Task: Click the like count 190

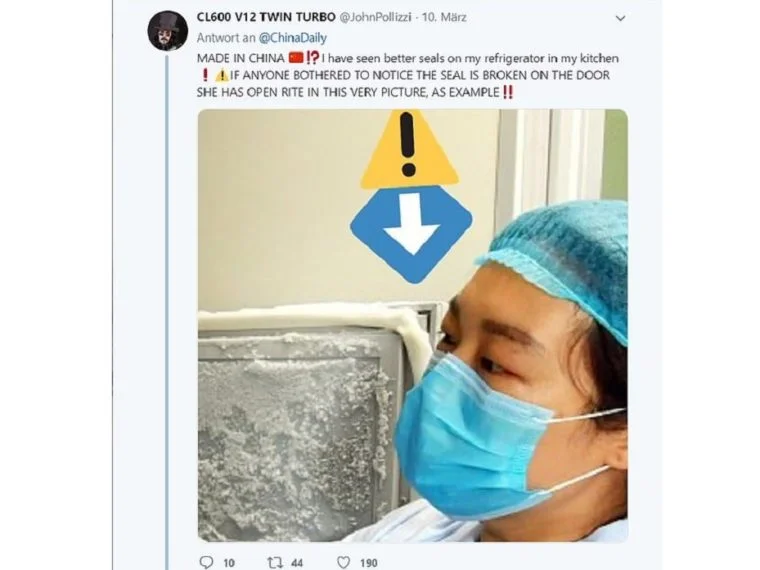Action: (x=368, y=563)
